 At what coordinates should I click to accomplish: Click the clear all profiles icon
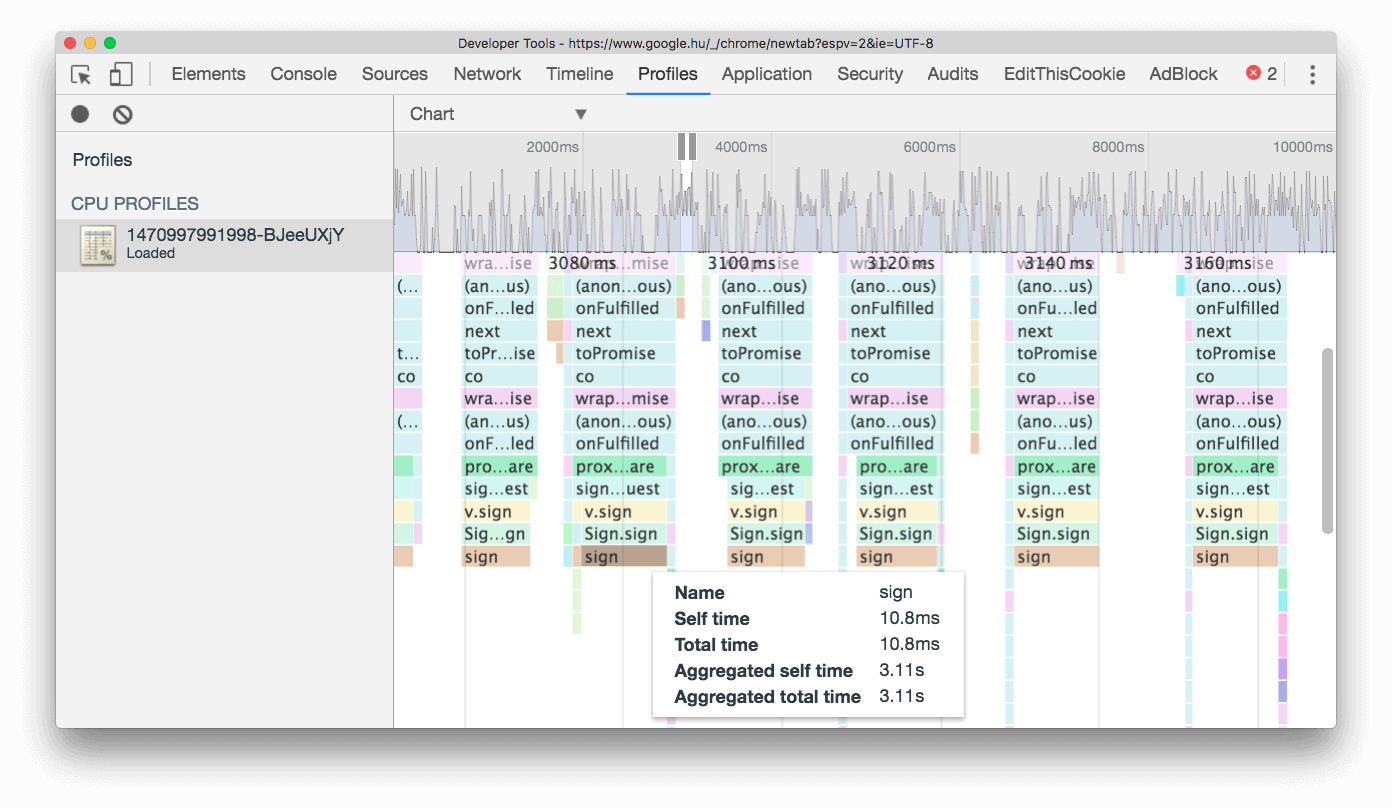click(122, 114)
